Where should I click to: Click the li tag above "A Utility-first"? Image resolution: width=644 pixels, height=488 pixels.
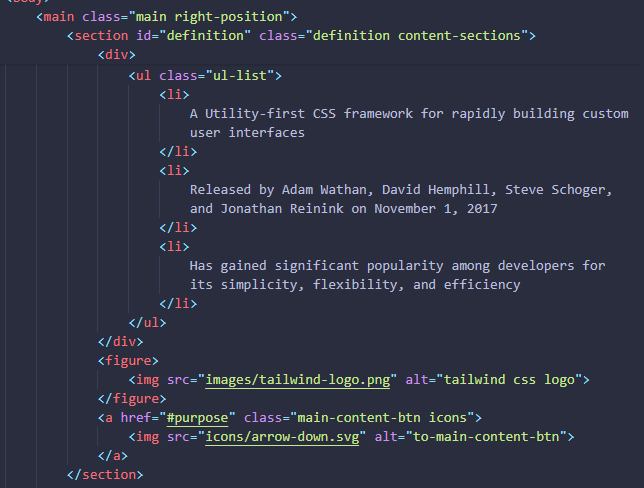174,95
